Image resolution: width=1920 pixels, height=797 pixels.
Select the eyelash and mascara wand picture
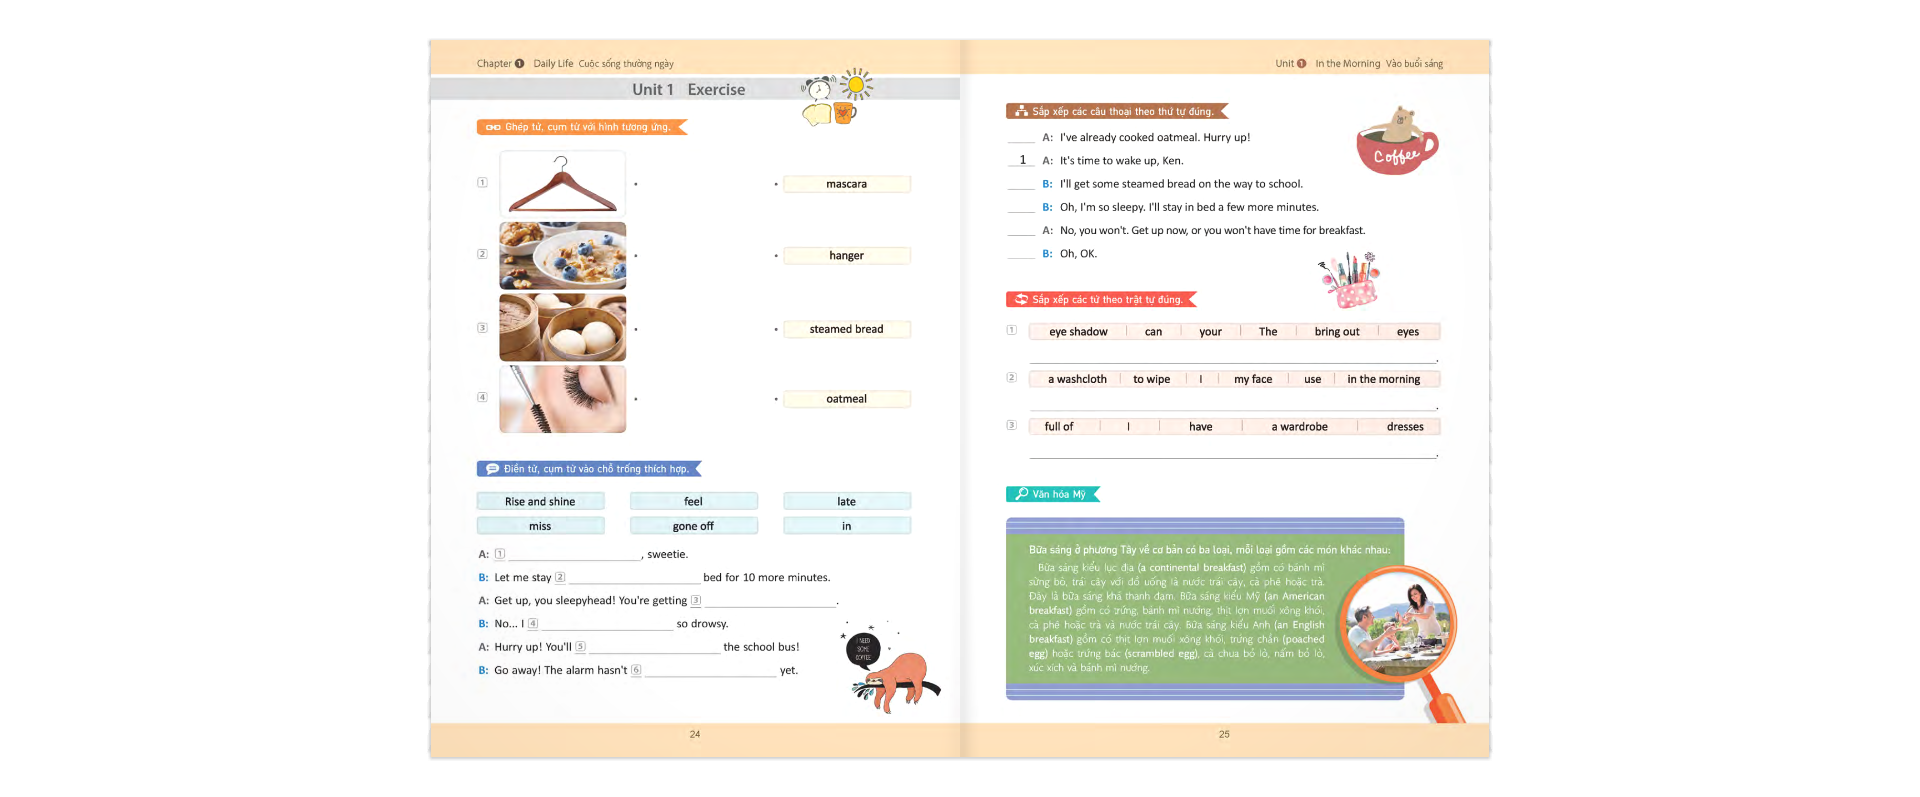(x=562, y=399)
